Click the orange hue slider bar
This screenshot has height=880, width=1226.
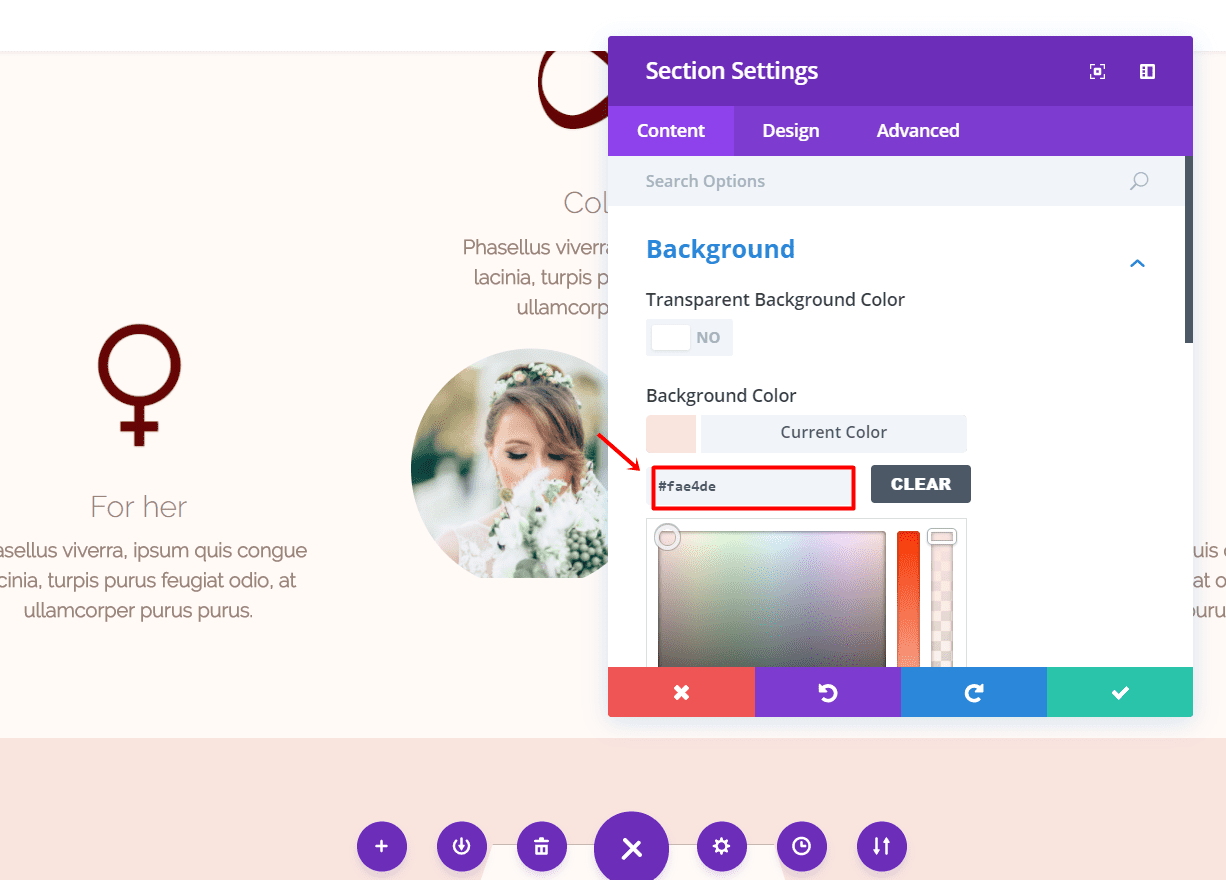coord(908,599)
